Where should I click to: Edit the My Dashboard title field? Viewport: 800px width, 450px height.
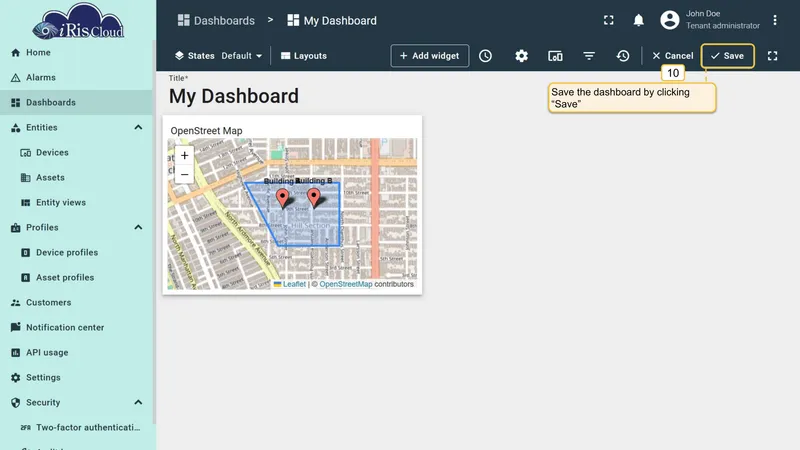click(x=234, y=96)
